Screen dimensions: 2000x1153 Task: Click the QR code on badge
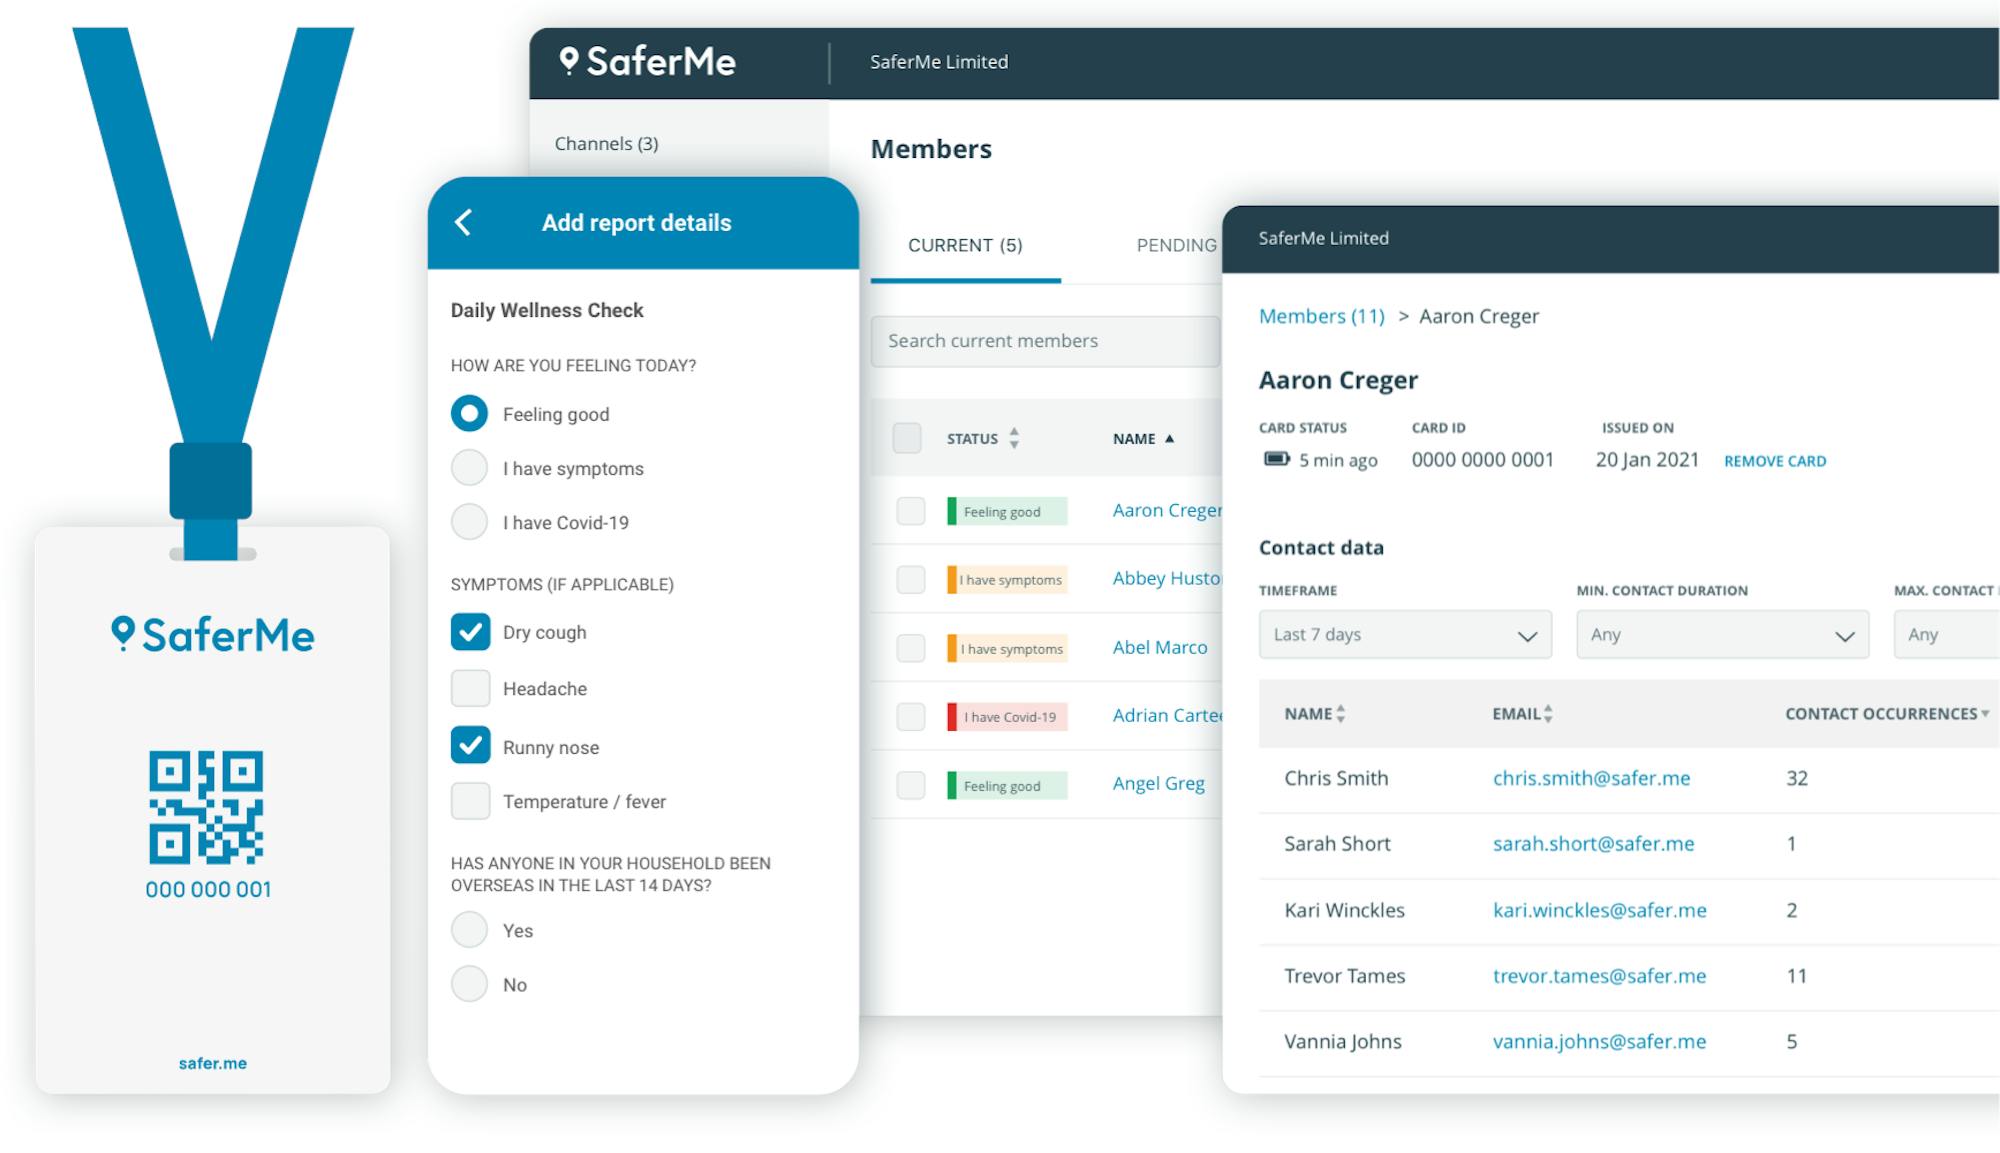click(x=206, y=807)
